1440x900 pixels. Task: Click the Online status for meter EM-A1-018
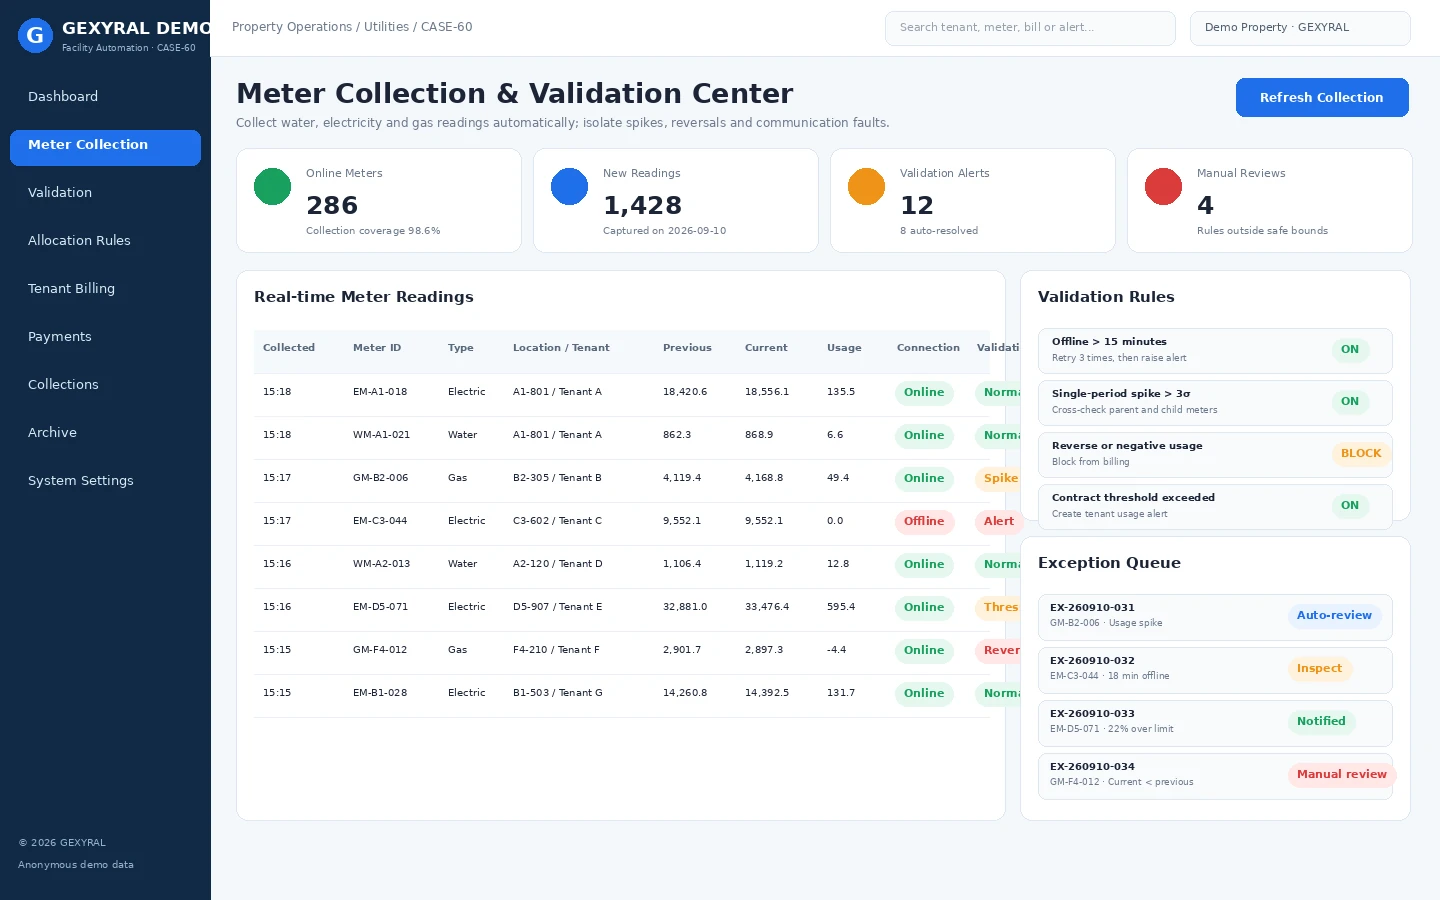pyautogui.click(x=924, y=393)
